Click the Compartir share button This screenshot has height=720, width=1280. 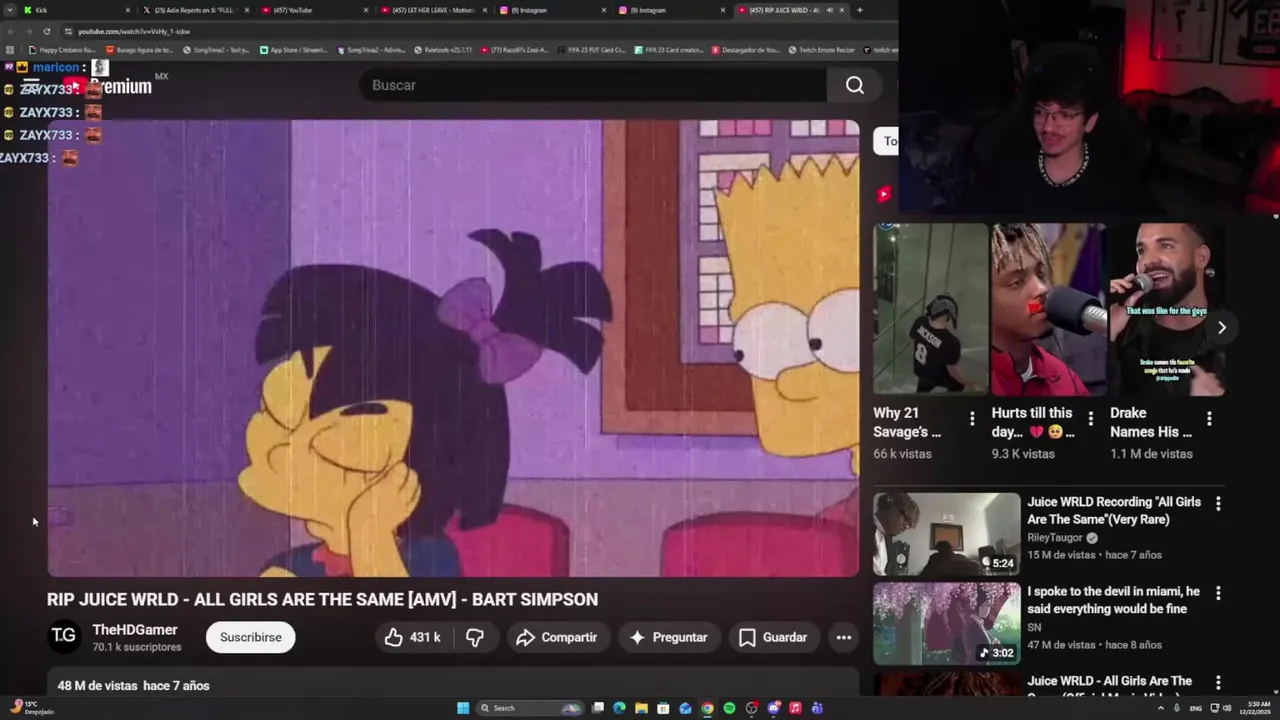click(557, 637)
